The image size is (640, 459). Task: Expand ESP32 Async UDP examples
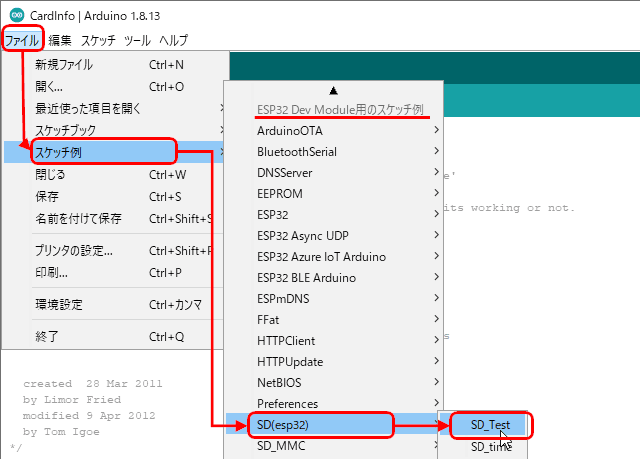click(334, 236)
